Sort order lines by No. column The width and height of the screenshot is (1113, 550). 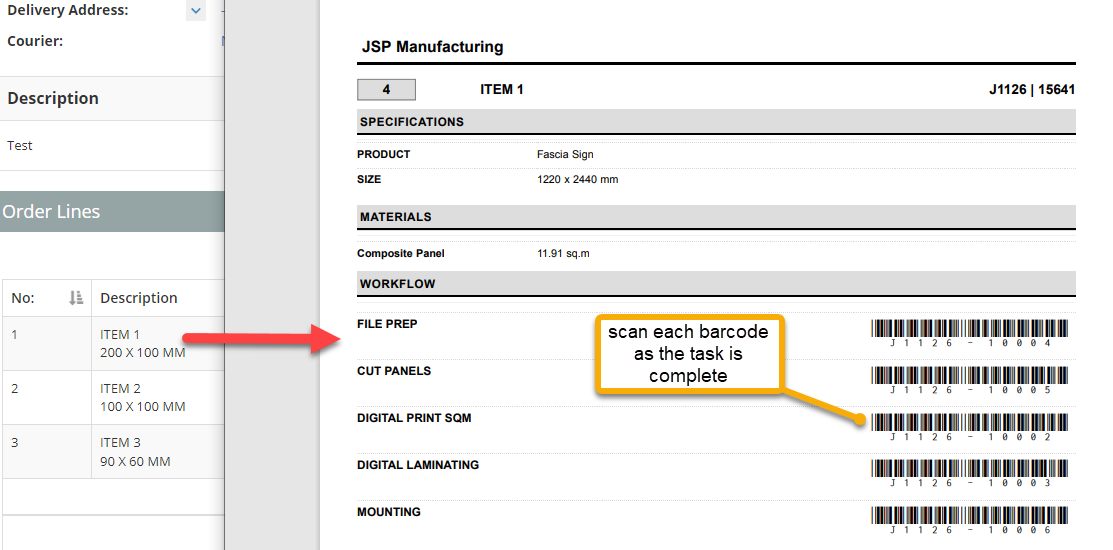(x=76, y=298)
